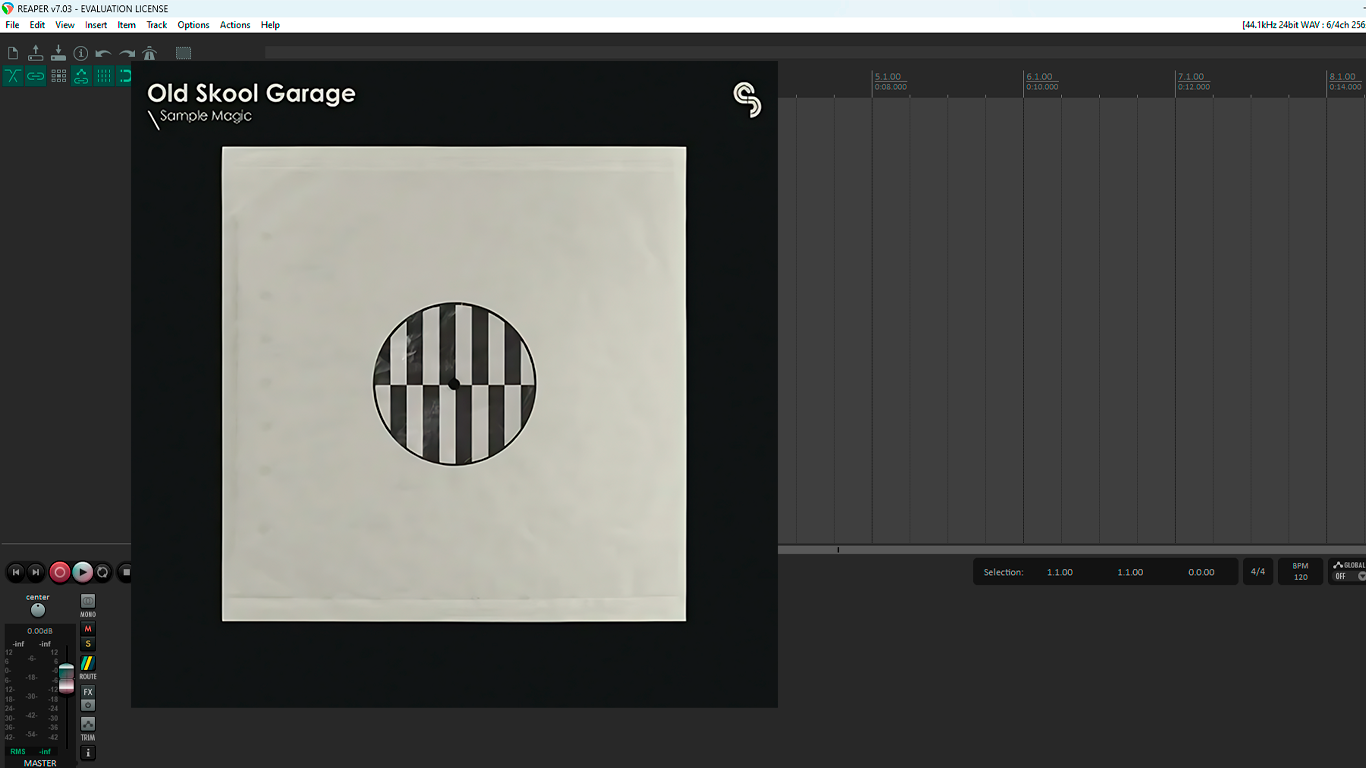Bypass master FX with power icon
This screenshot has width=1366, height=768.
tap(88, 705)
